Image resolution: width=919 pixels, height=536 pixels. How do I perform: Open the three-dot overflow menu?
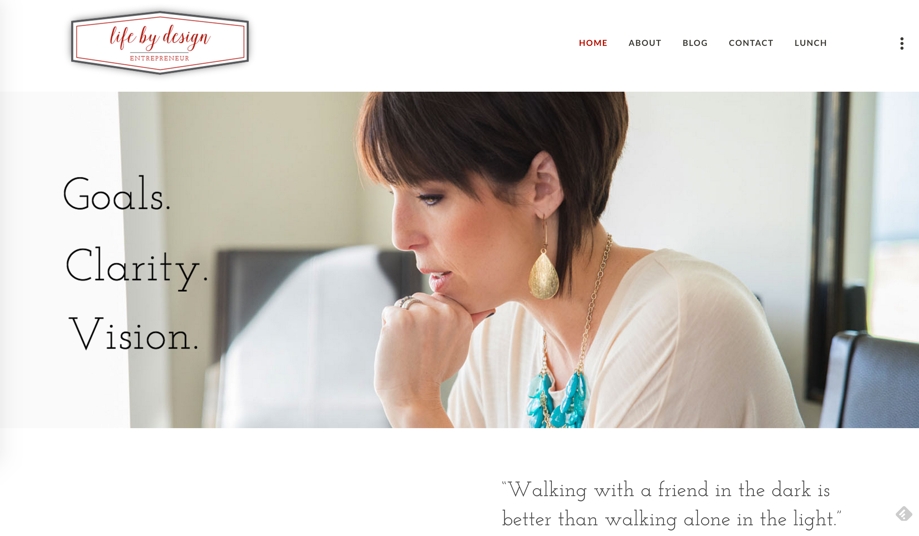click(901, 43)
